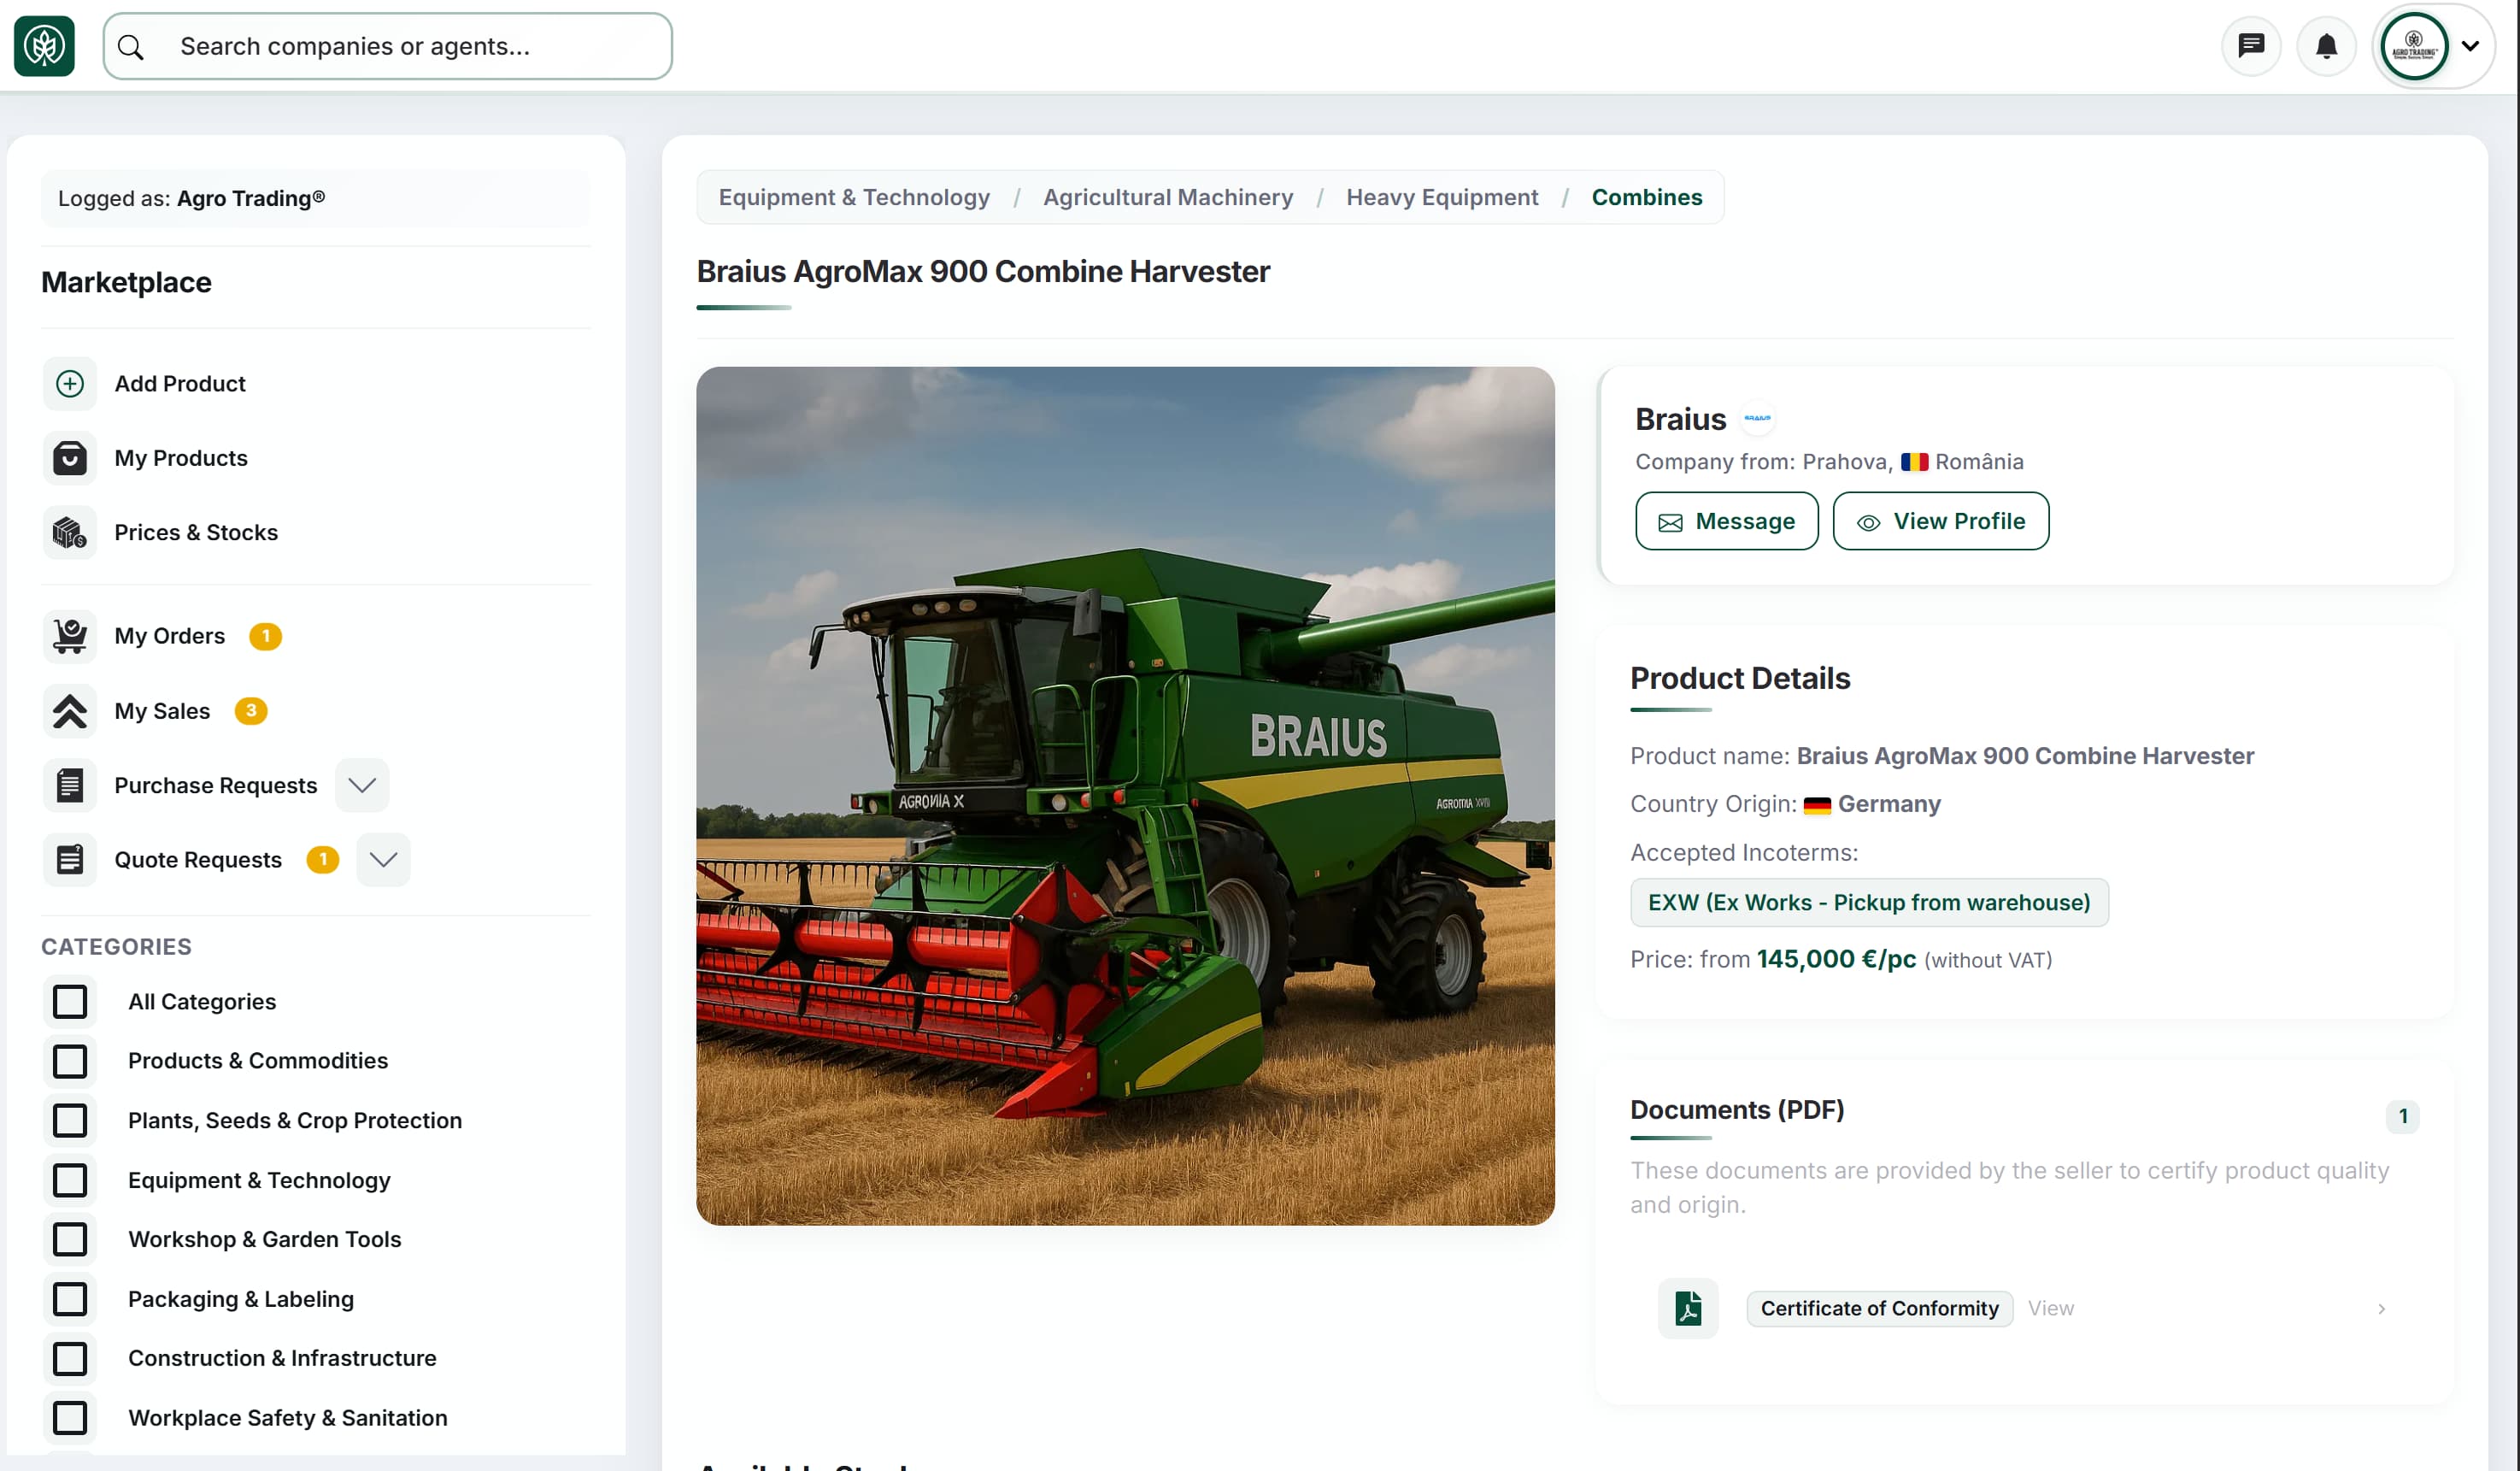Open the combine harvester product image

tap(1126, 796)
